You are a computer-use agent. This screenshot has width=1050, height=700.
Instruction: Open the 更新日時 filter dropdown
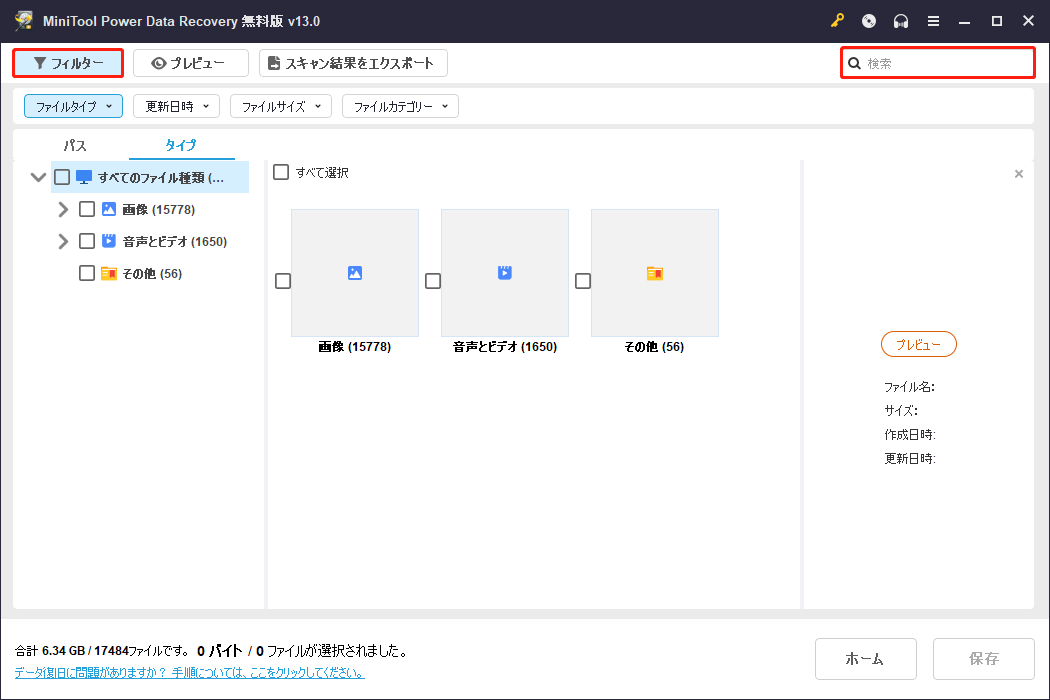pyautogui.click(x=177, y=106)
